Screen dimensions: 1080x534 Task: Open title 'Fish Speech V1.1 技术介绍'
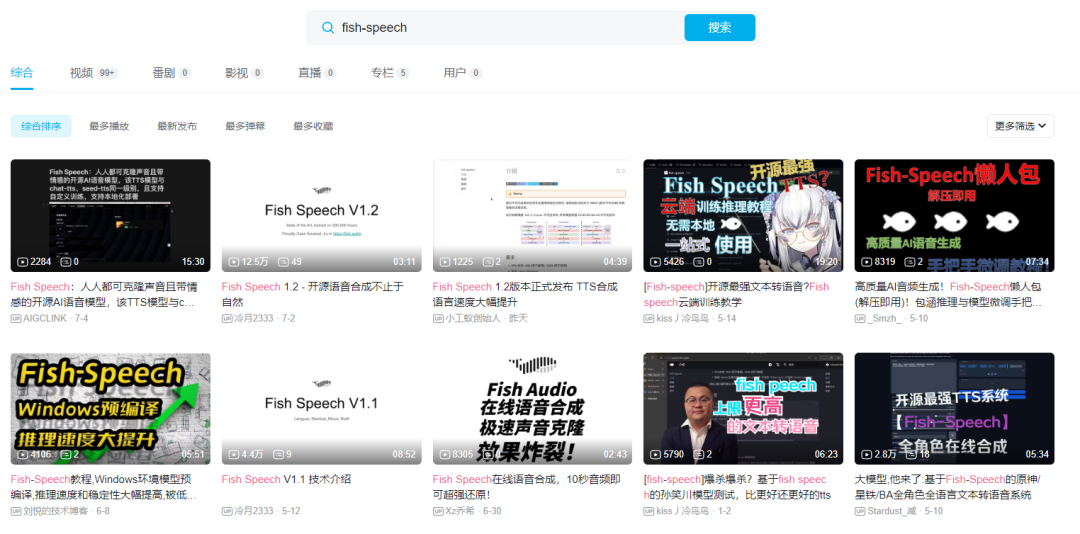pos(286,480)
